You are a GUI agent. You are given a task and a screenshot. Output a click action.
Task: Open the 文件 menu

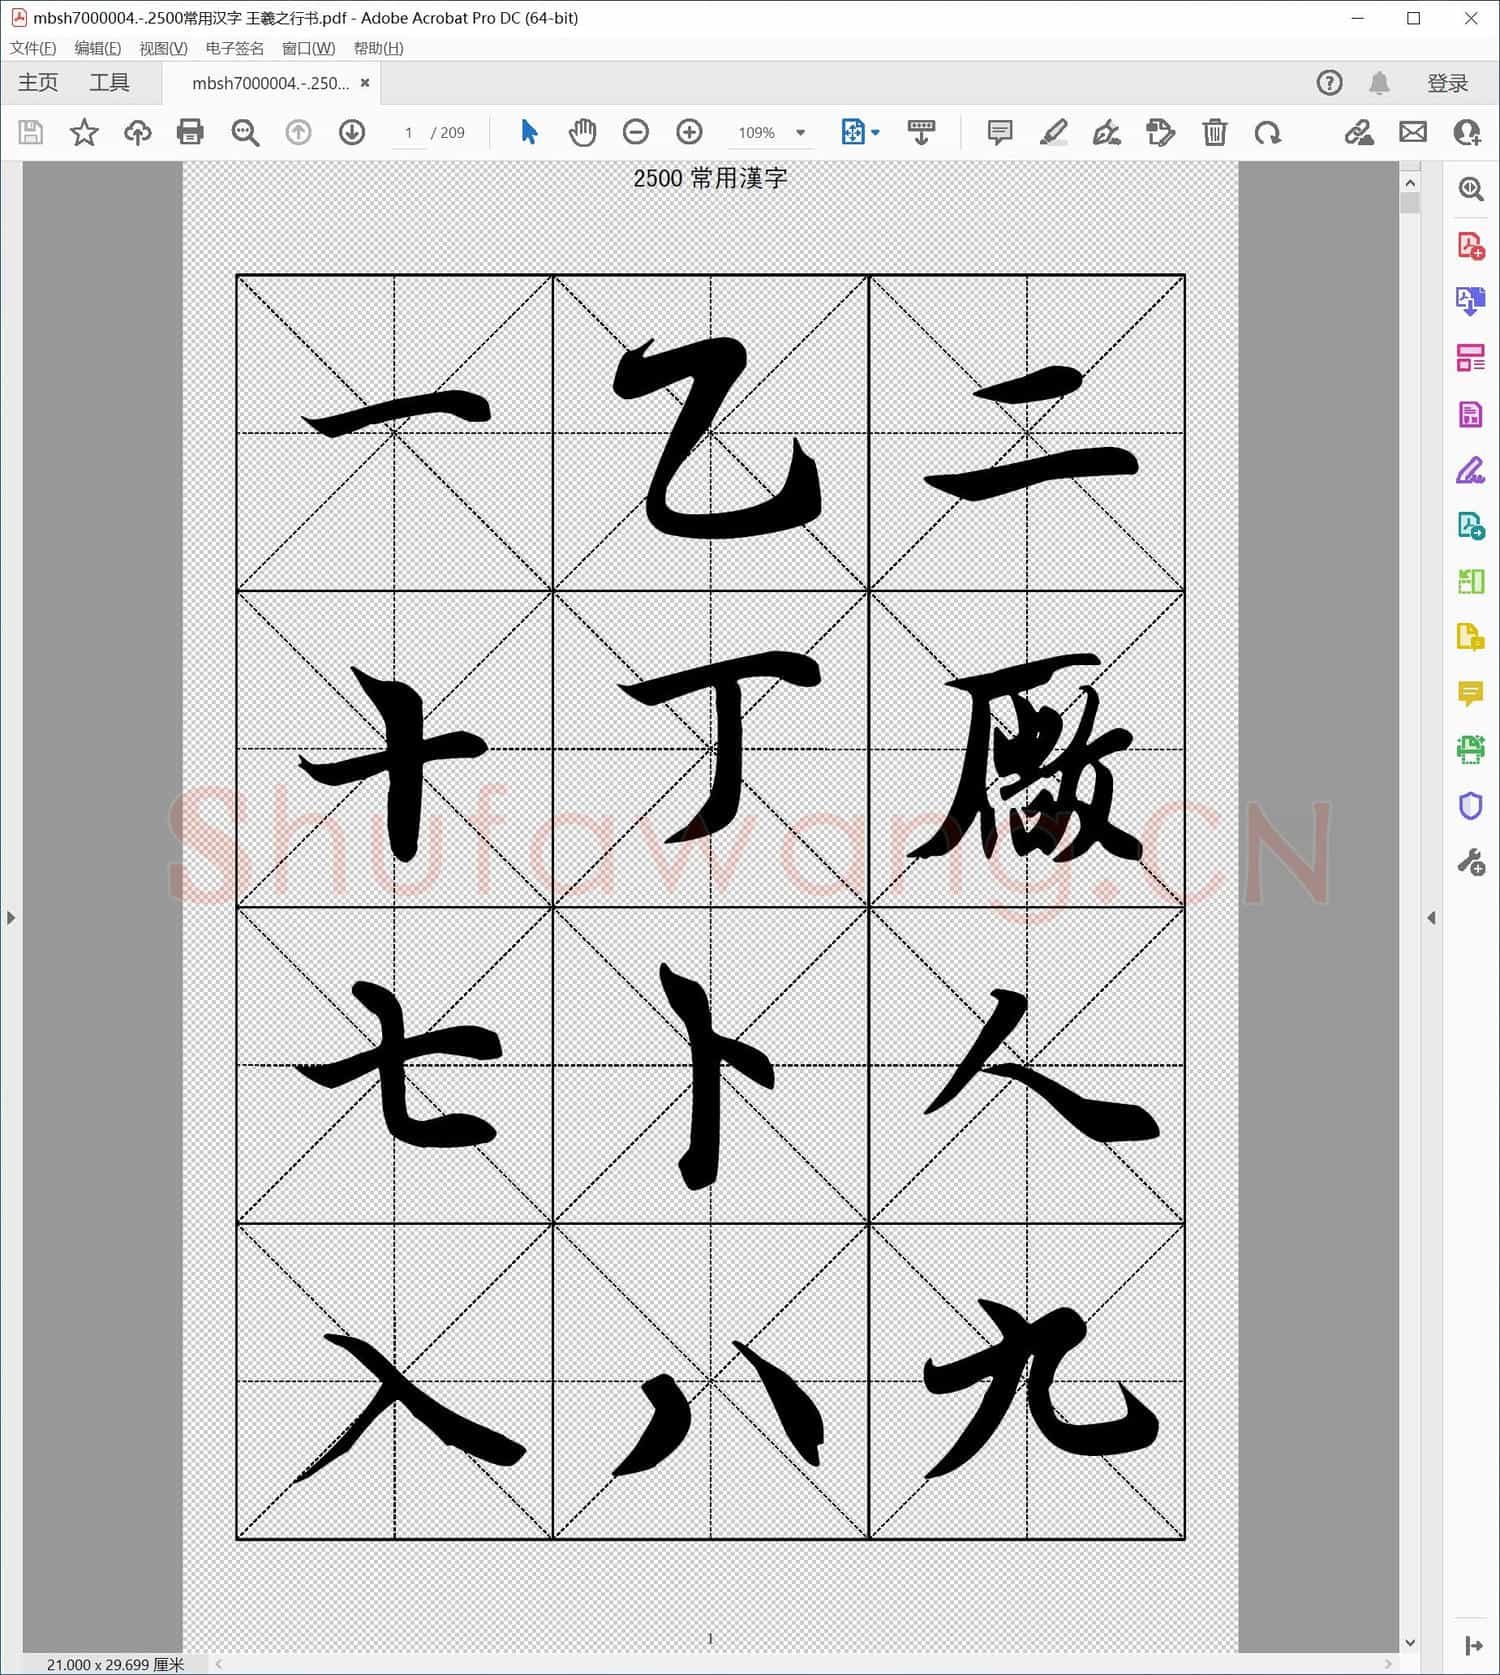point(33,48)
